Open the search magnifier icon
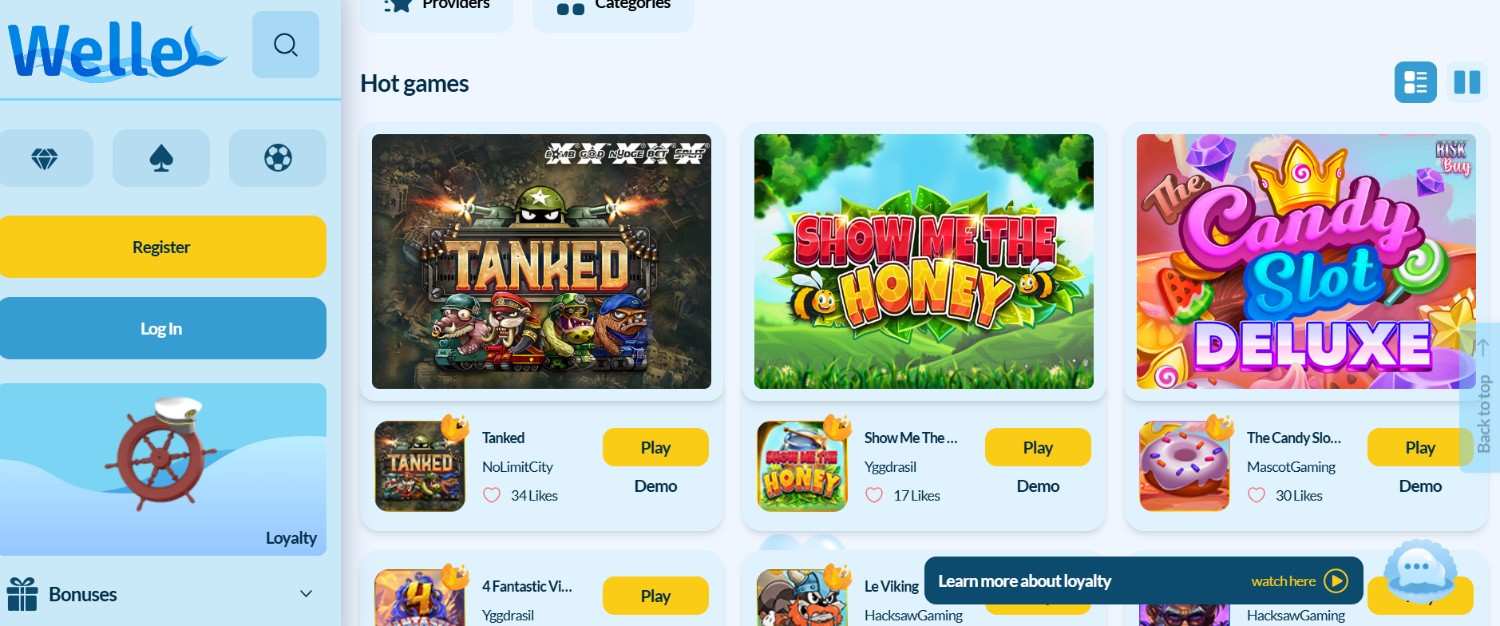The height and width of the screenshot is (626, 1500). click(x=286, y=45)
